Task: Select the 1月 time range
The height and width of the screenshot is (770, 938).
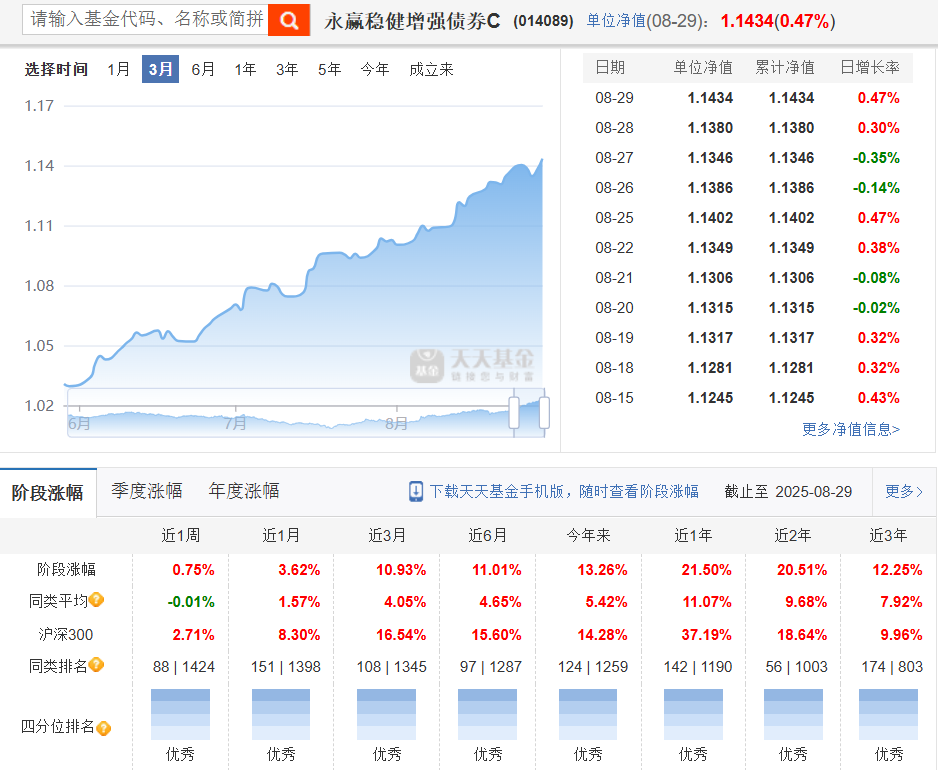Action: (118, 69)
